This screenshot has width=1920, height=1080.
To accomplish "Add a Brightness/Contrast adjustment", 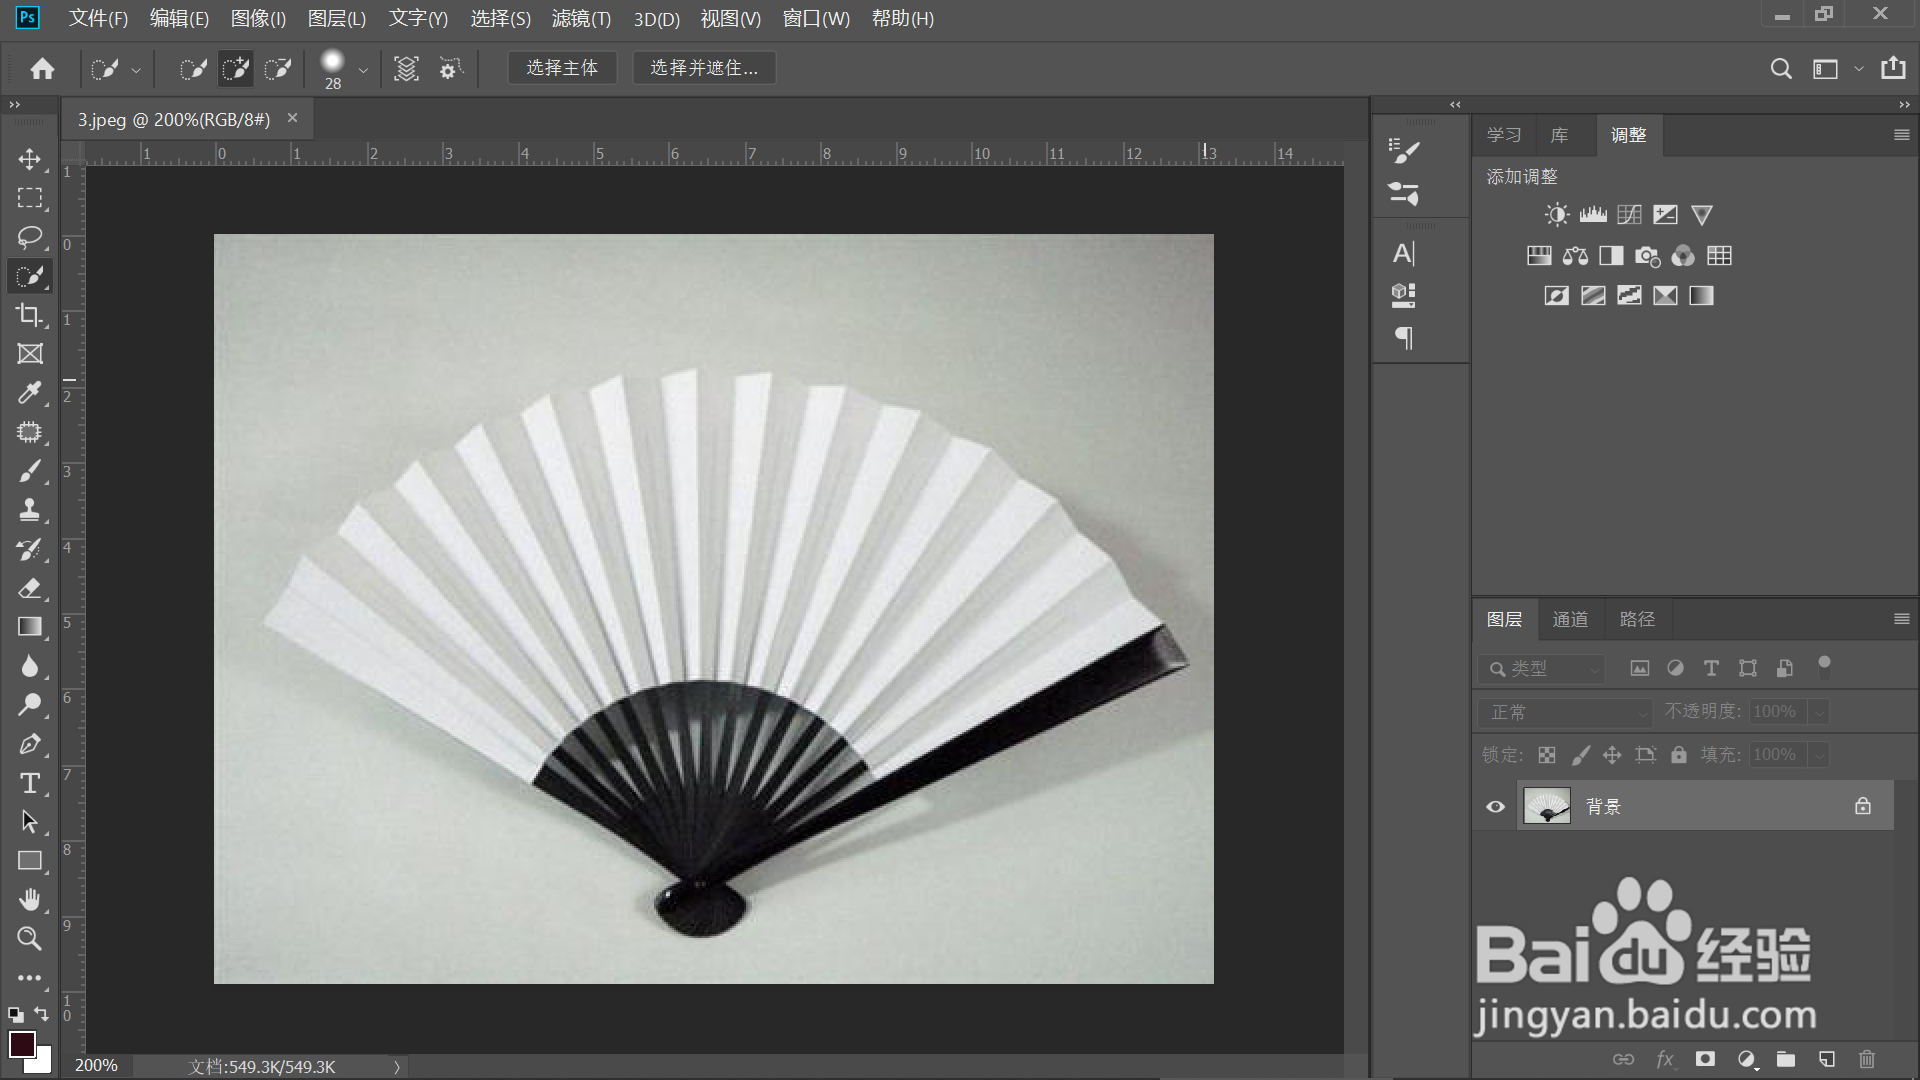I will (1557, 215).
